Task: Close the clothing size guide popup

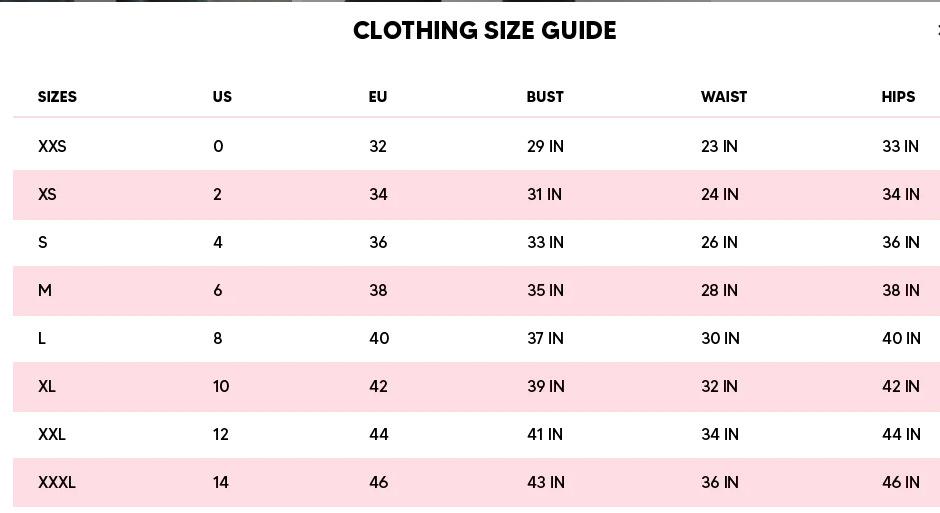Action: [x=937, y=30]
